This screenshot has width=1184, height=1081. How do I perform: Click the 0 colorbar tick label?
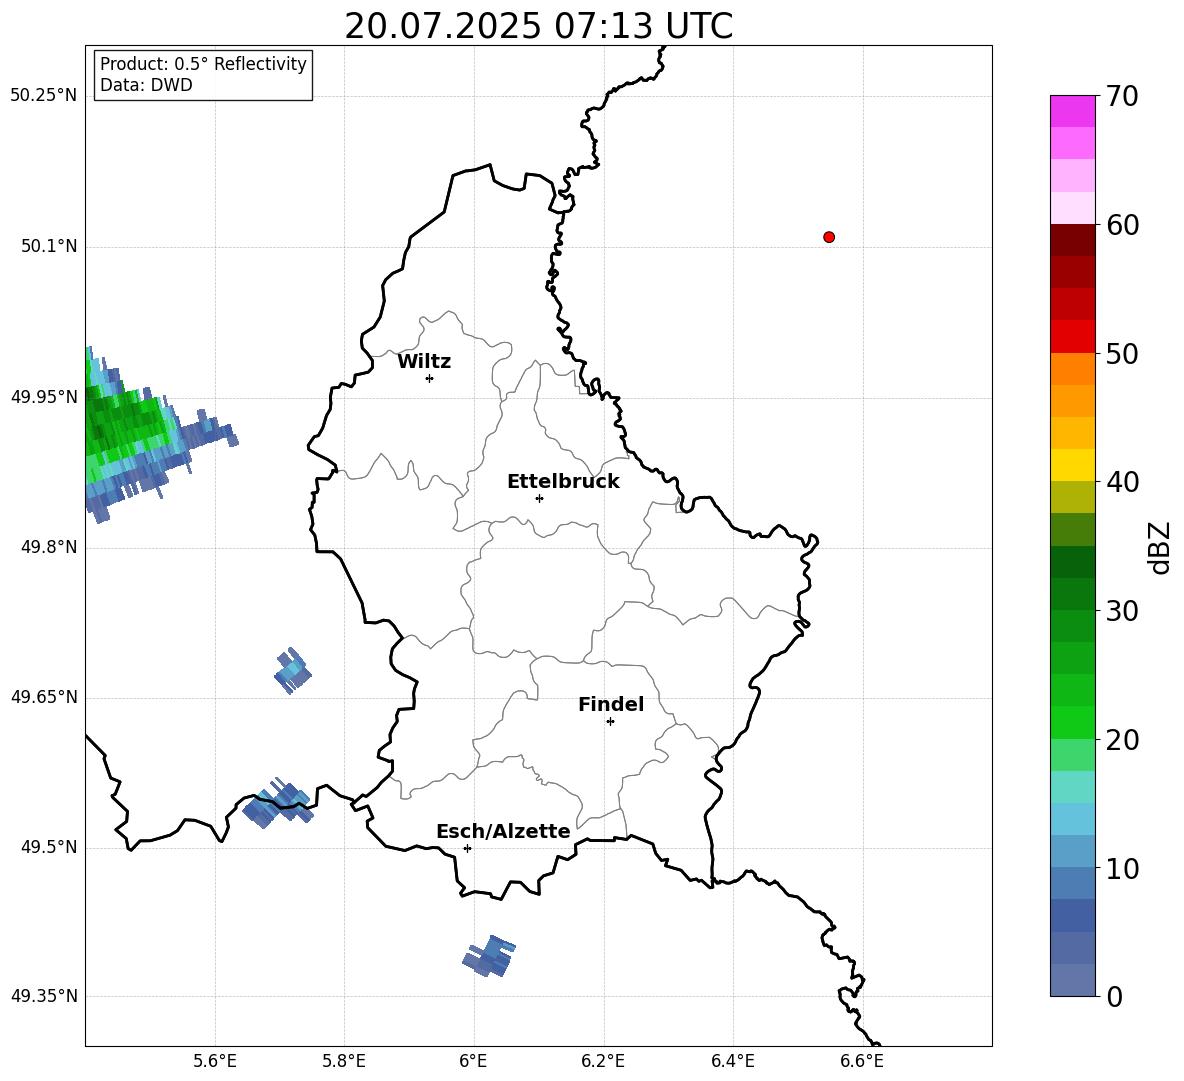(1115, 997)
